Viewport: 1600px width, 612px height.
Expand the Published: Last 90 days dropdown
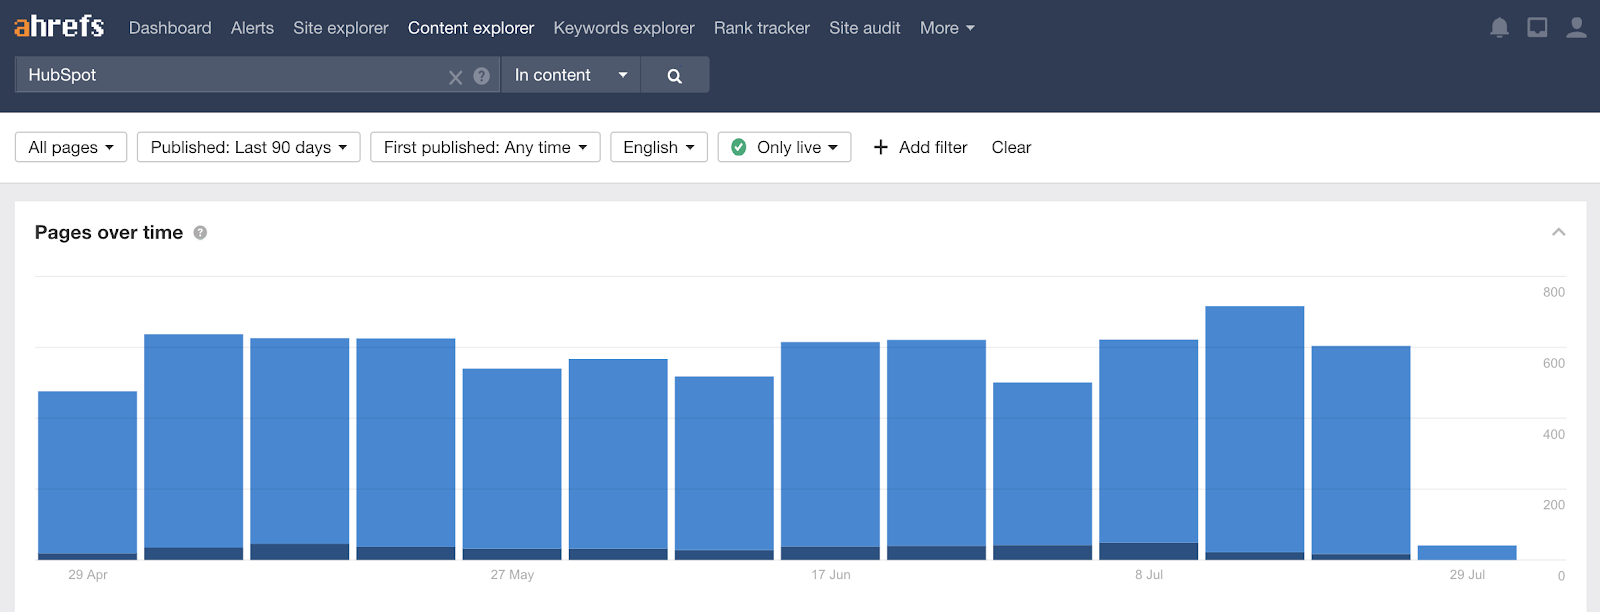point(248,147)
